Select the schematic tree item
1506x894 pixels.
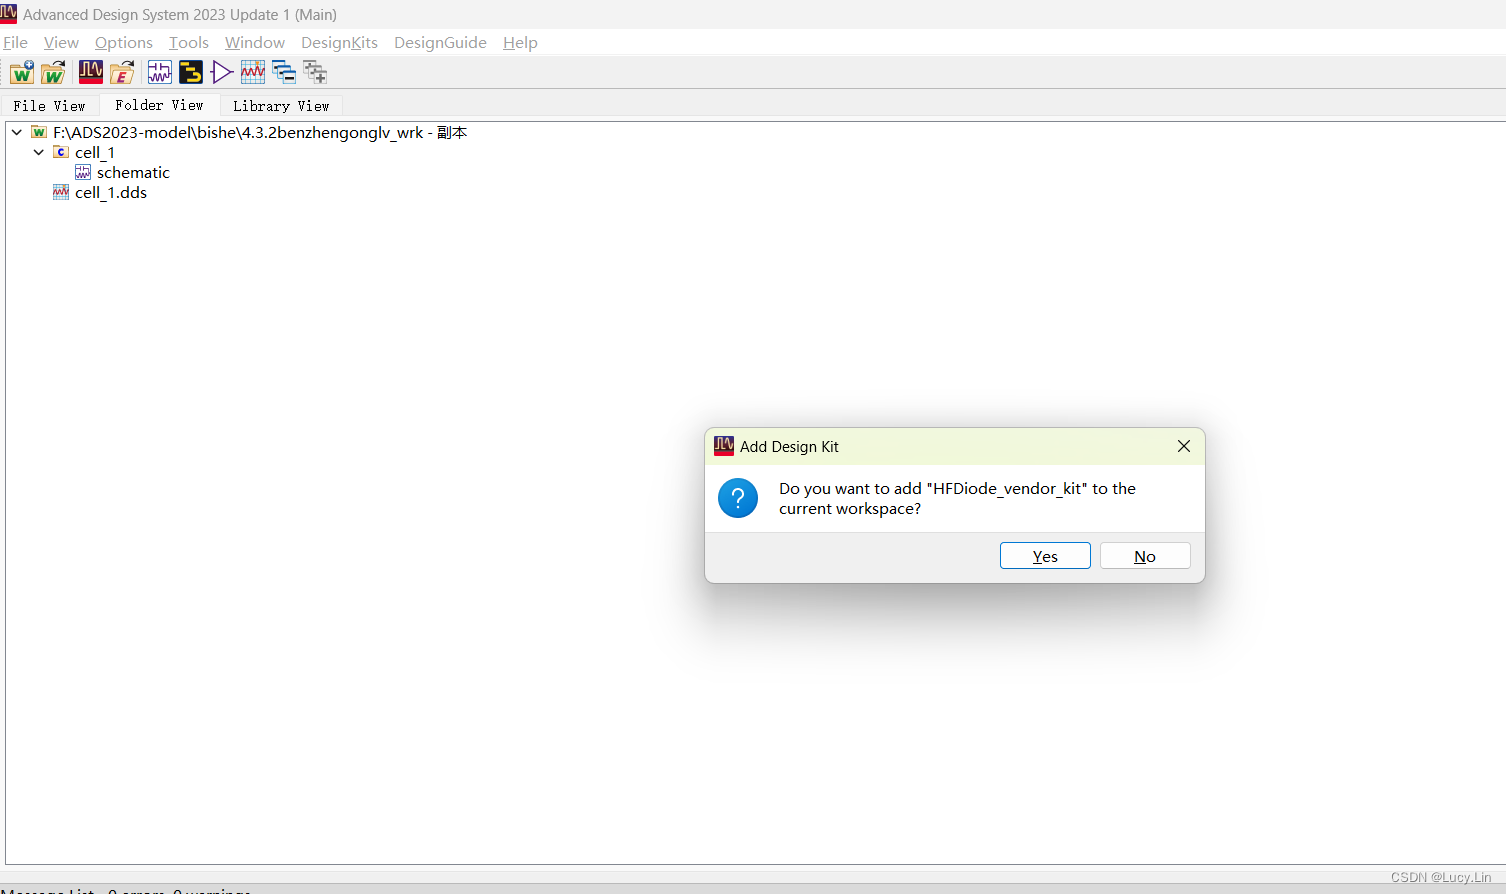tap(133, 172)
